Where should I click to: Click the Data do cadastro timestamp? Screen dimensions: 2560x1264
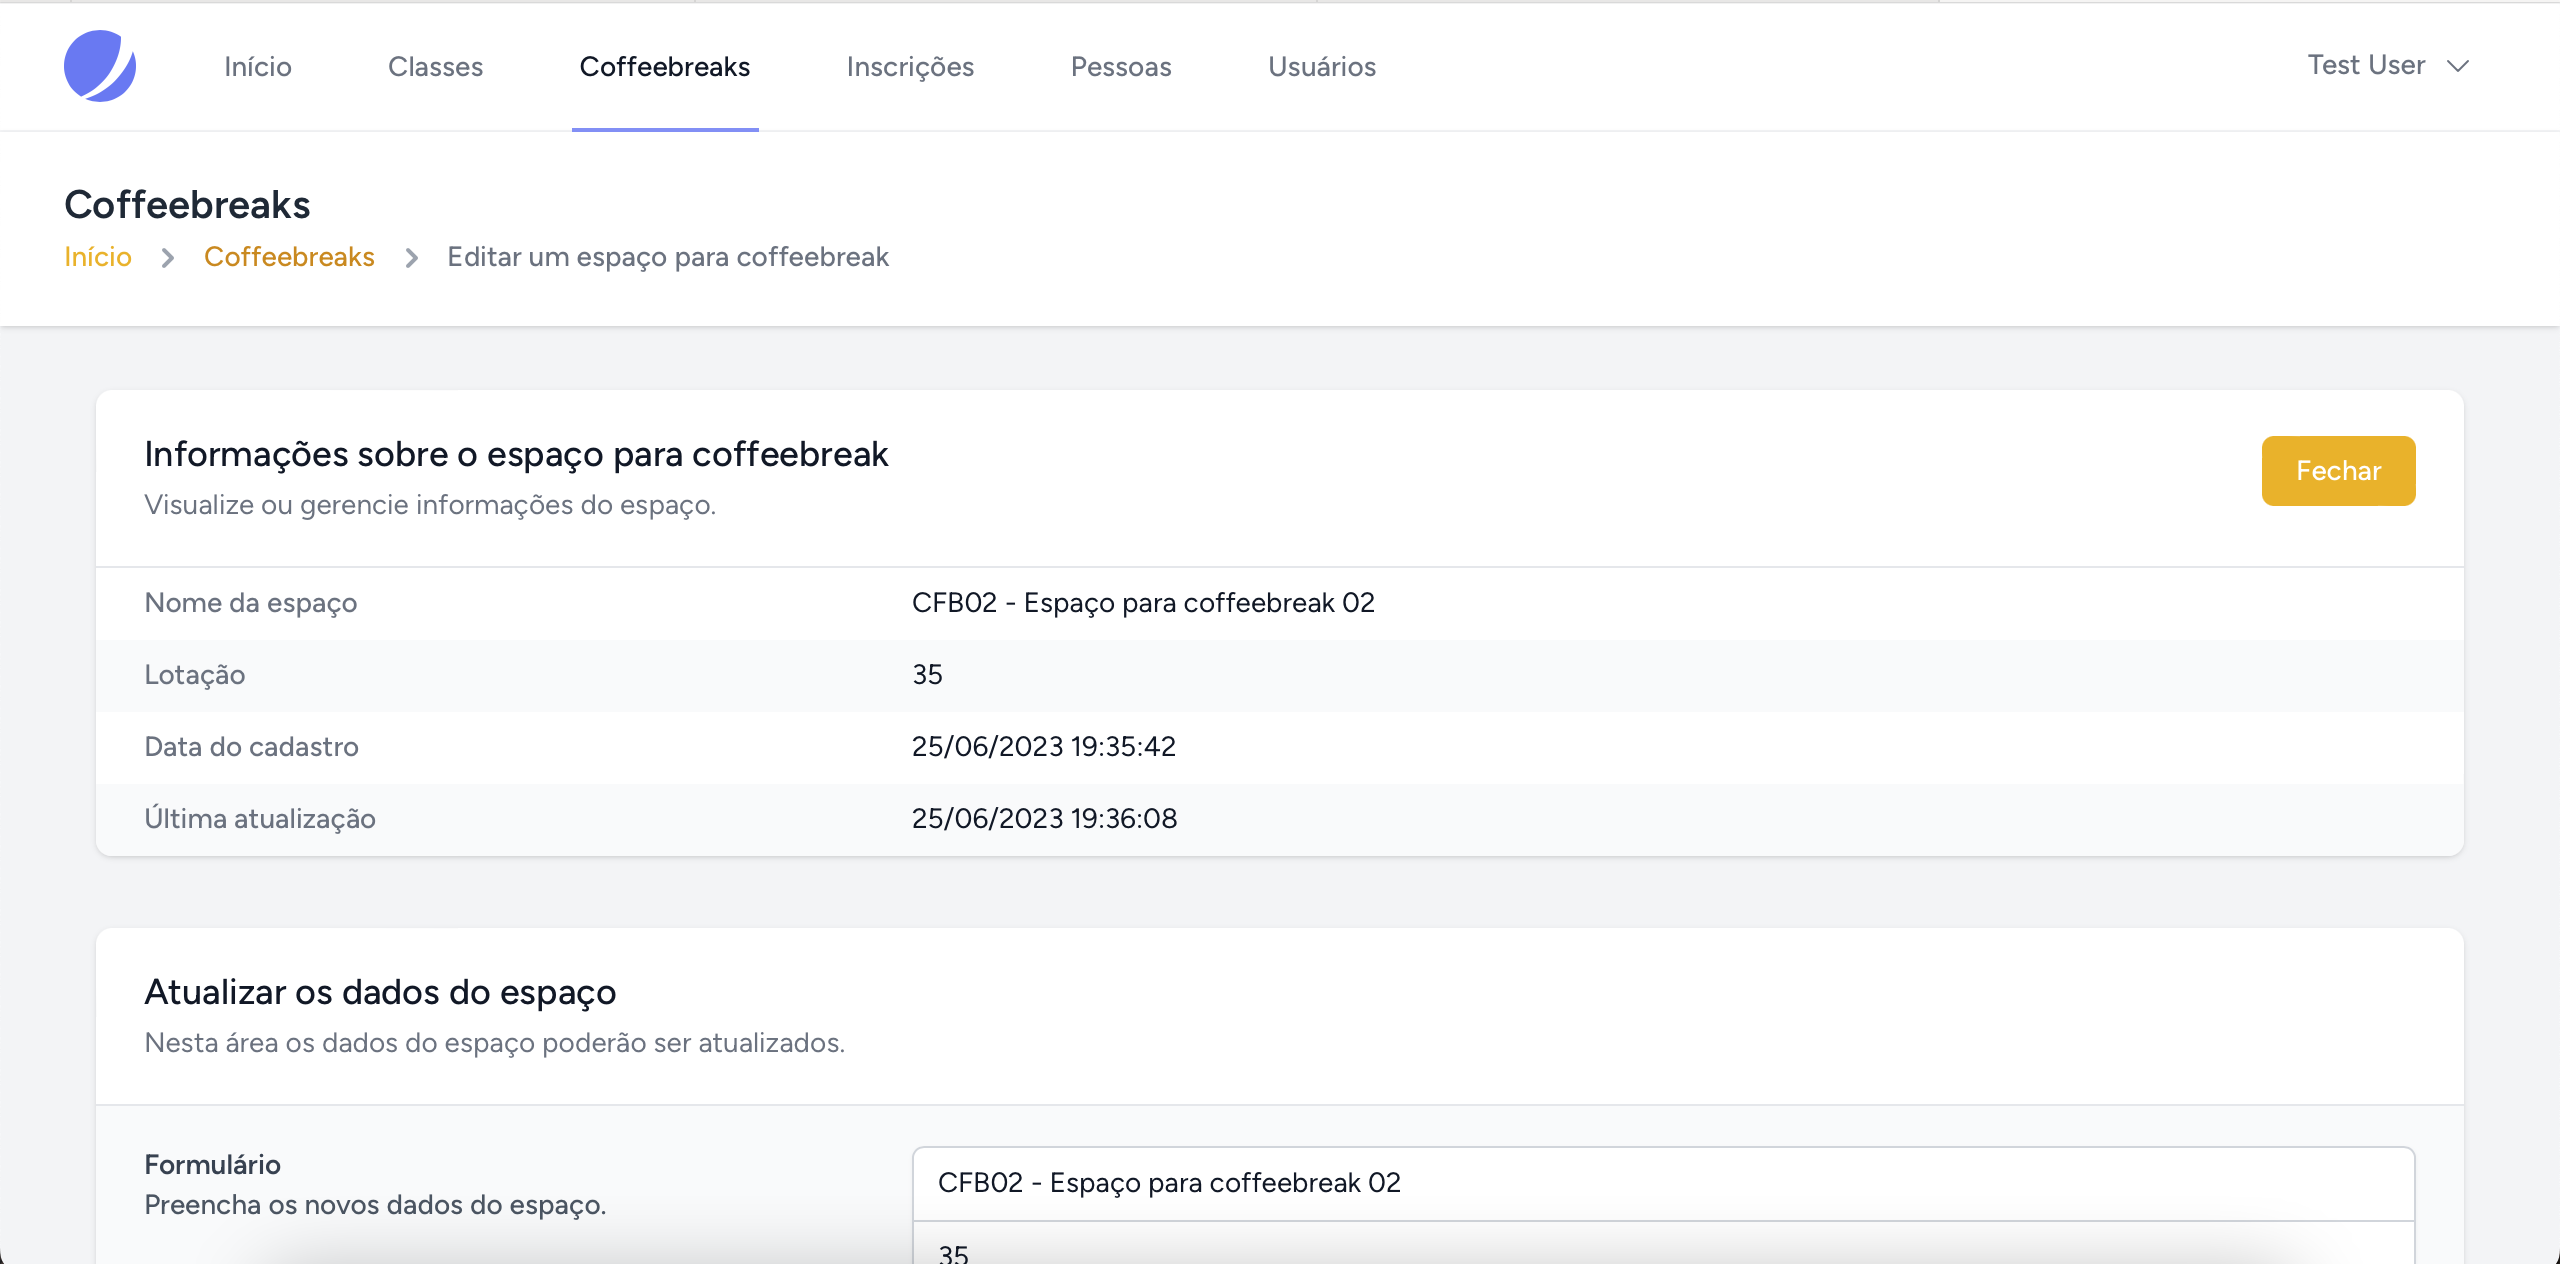click(1044, 746)
